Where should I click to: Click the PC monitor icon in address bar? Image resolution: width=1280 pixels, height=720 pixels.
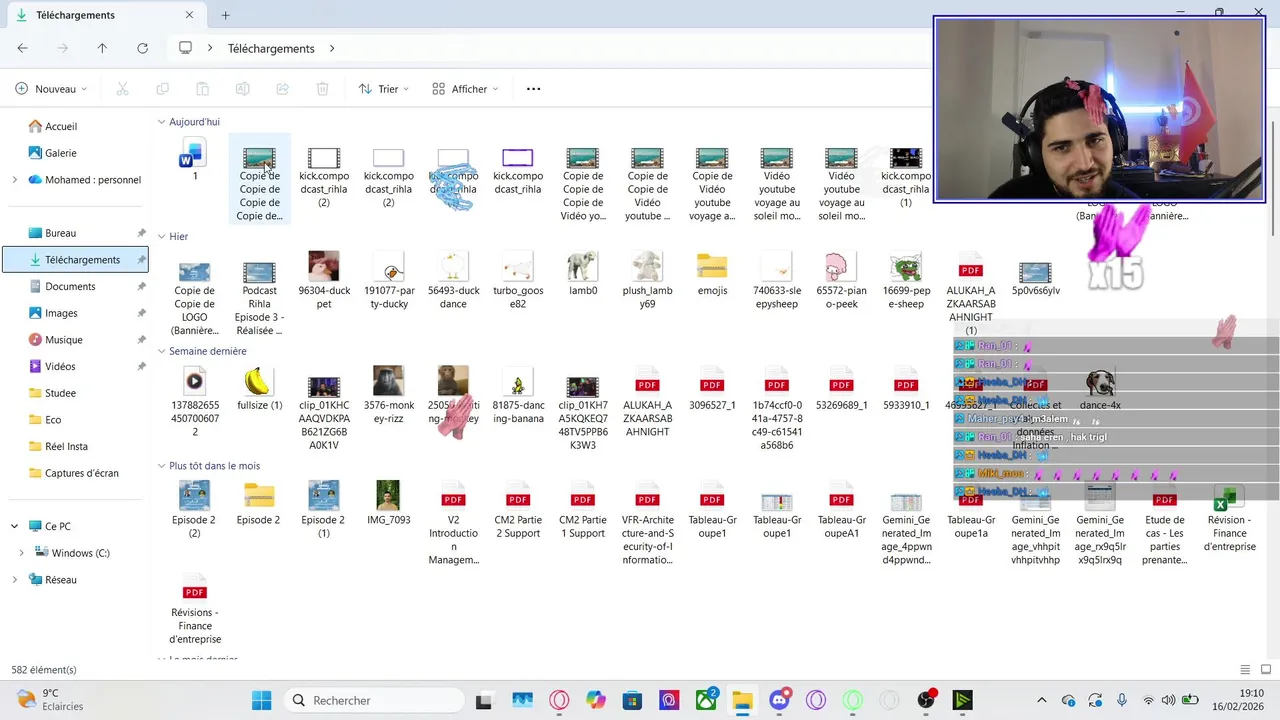(x=185, y=48)
